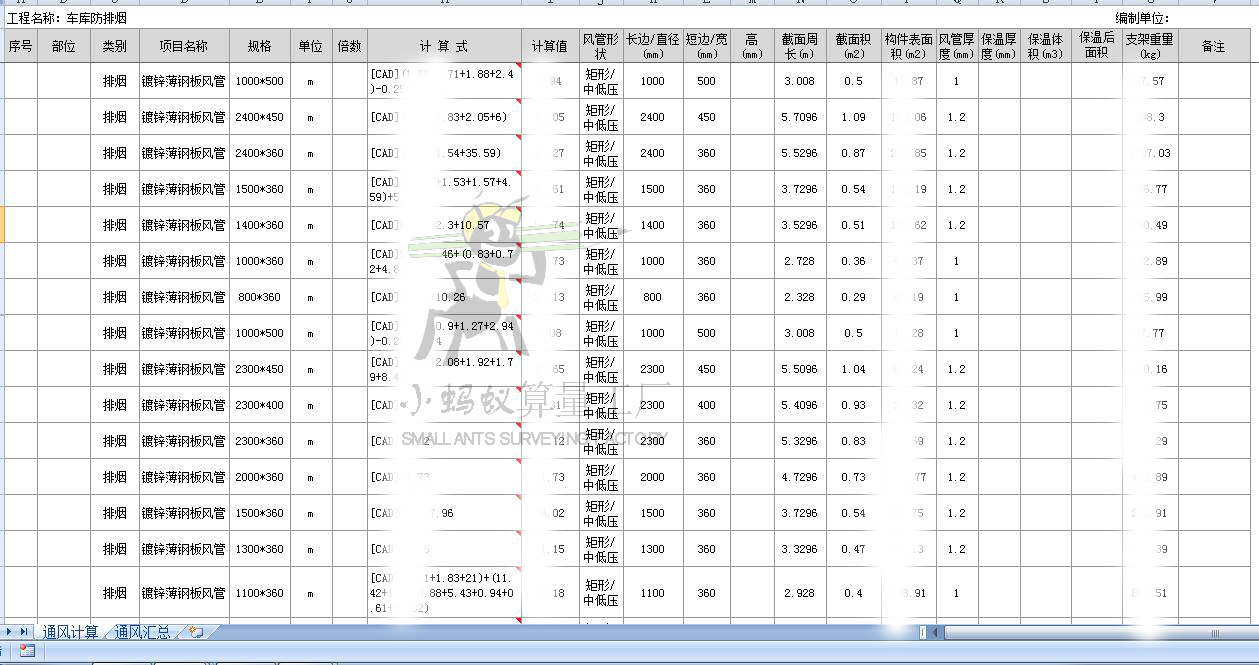Select the 备注 header cell
Image resolution: width=1259 pixels, height=665 pixels.
pos(1213,46)
